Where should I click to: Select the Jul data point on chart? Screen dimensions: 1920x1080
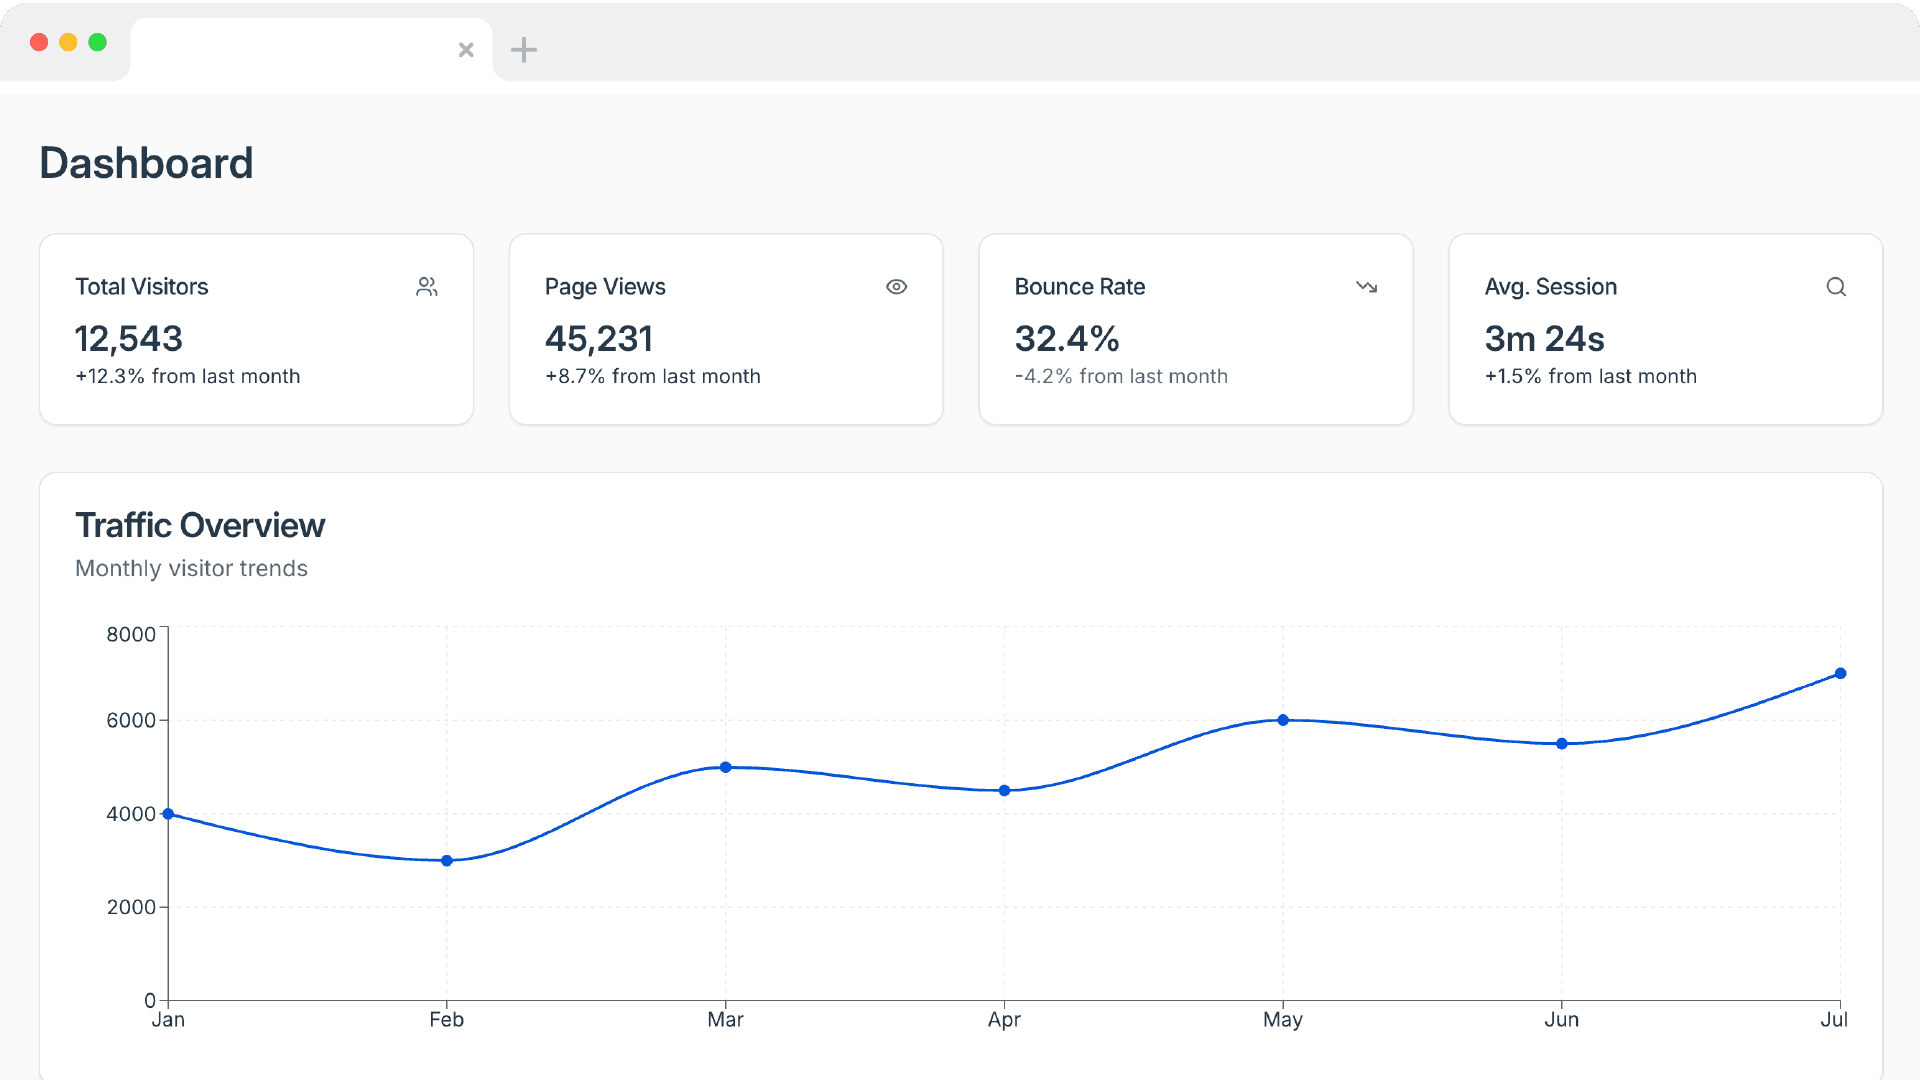pyautogui.click(x=1840, y=674)
